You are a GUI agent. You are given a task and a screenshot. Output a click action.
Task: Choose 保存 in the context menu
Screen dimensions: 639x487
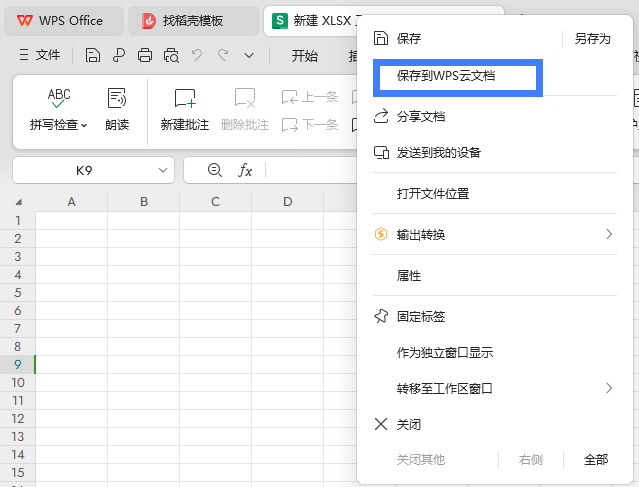pos(409,39)
